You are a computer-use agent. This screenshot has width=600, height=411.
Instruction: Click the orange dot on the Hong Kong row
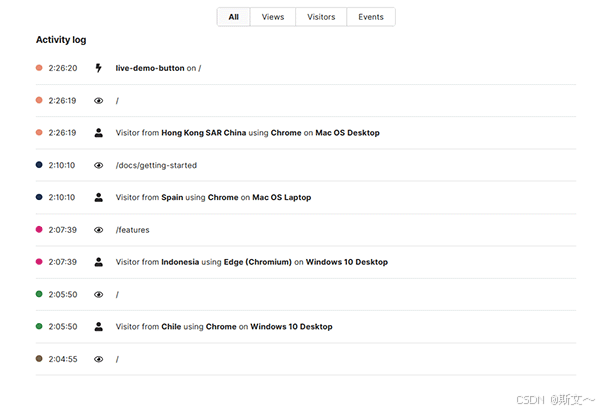[x=39, y=132]
